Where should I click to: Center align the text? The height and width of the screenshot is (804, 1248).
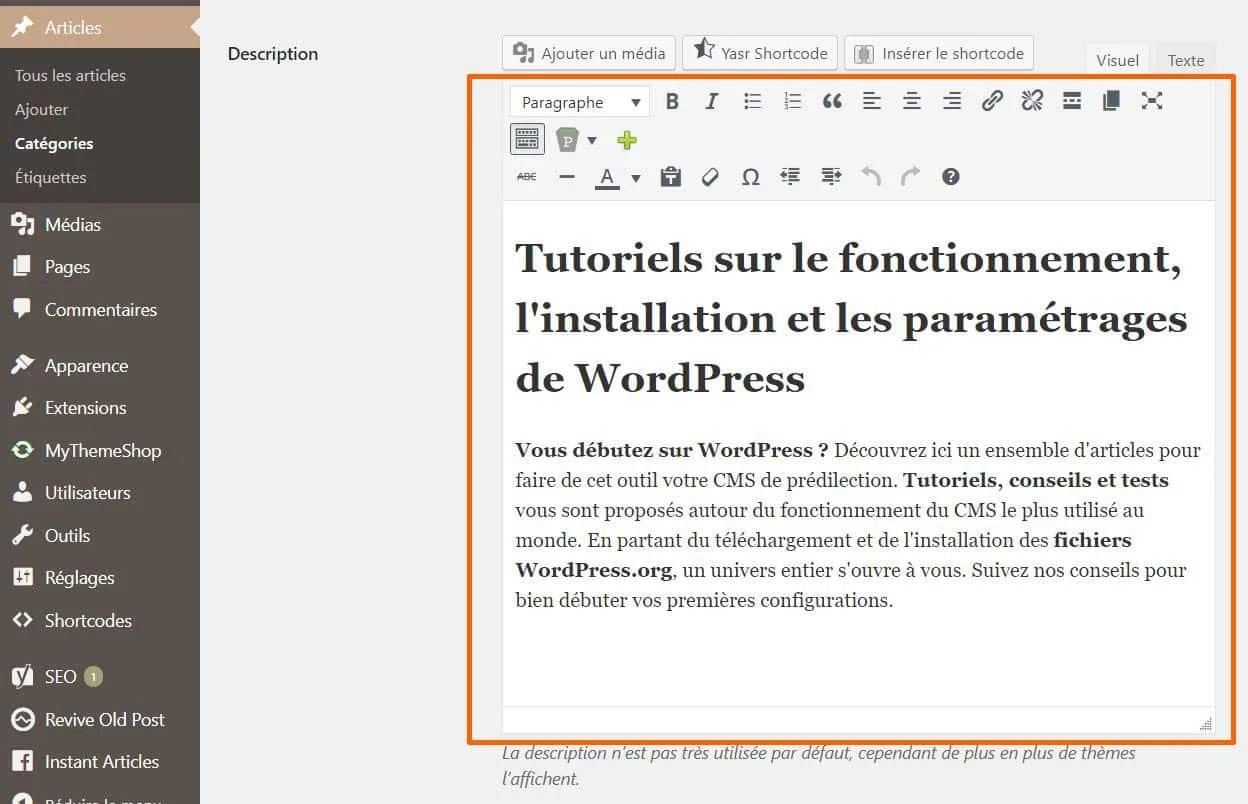point(912,101)
